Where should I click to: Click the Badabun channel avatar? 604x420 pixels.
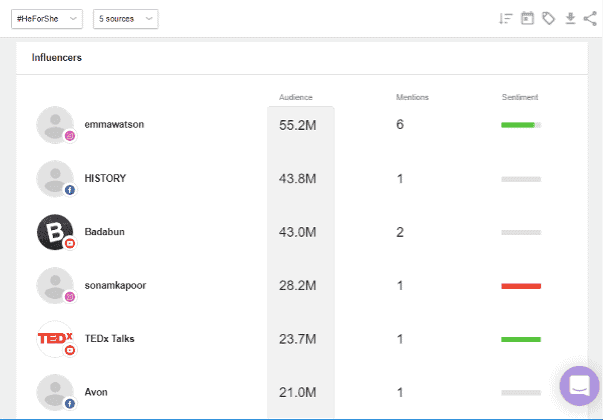tap(54, 232)
